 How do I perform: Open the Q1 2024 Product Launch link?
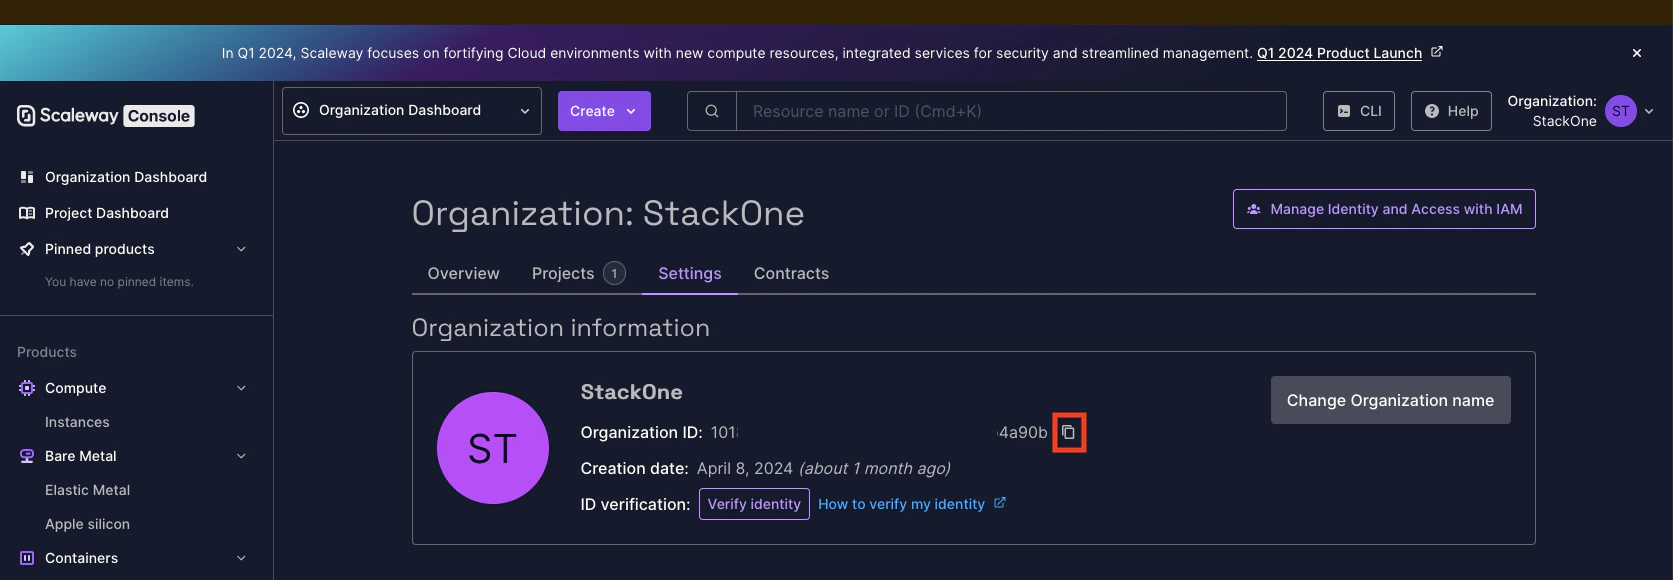point(1339,53)
